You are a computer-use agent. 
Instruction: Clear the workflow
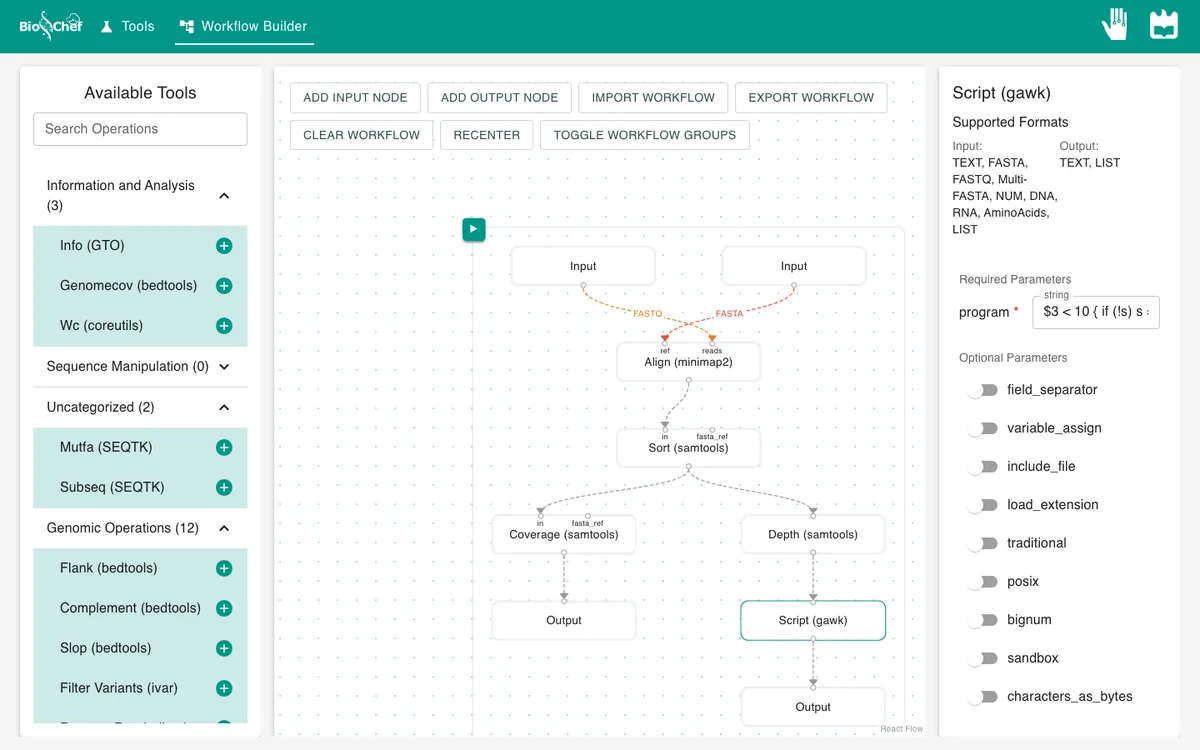(362, 135)
